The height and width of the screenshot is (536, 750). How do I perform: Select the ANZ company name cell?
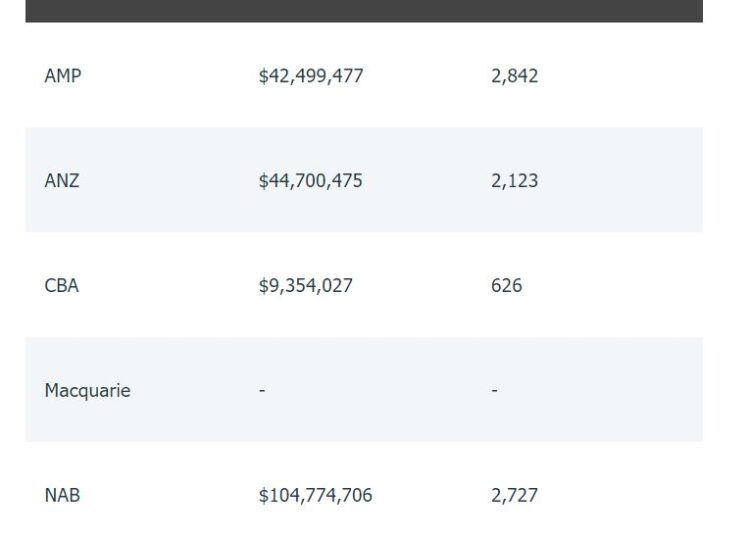point(62,181)
